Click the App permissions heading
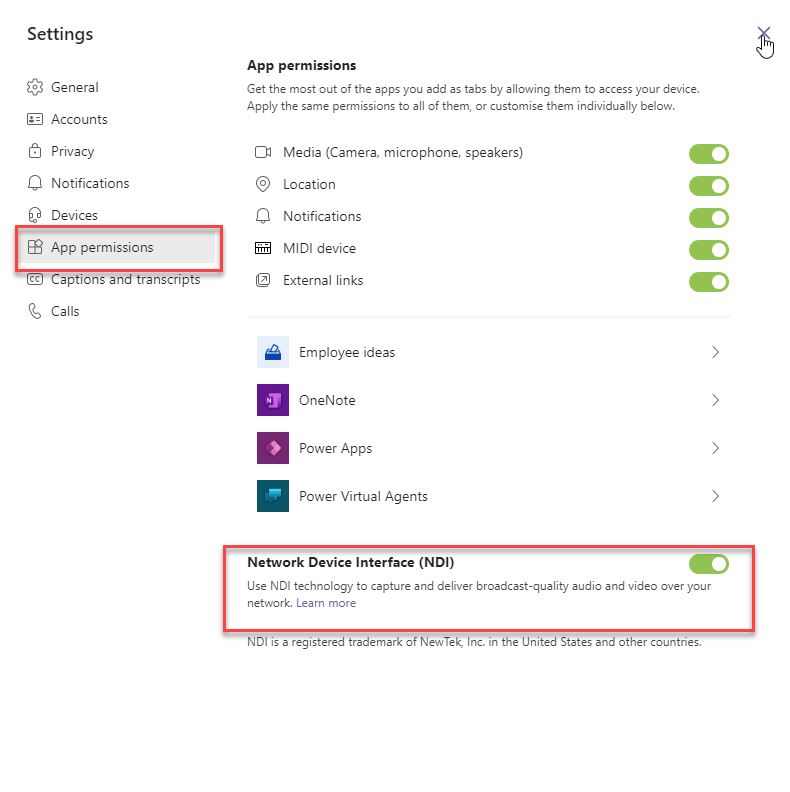Image resolution: width=790 pixels, height=792 pixels. pyautogui.click(x=302, y=65)
